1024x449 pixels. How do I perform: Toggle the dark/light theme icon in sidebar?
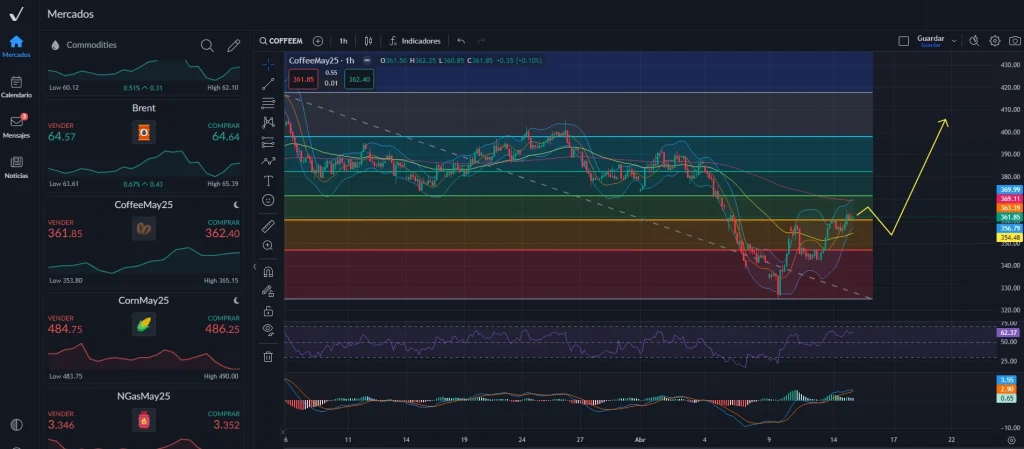pos(16,425)
